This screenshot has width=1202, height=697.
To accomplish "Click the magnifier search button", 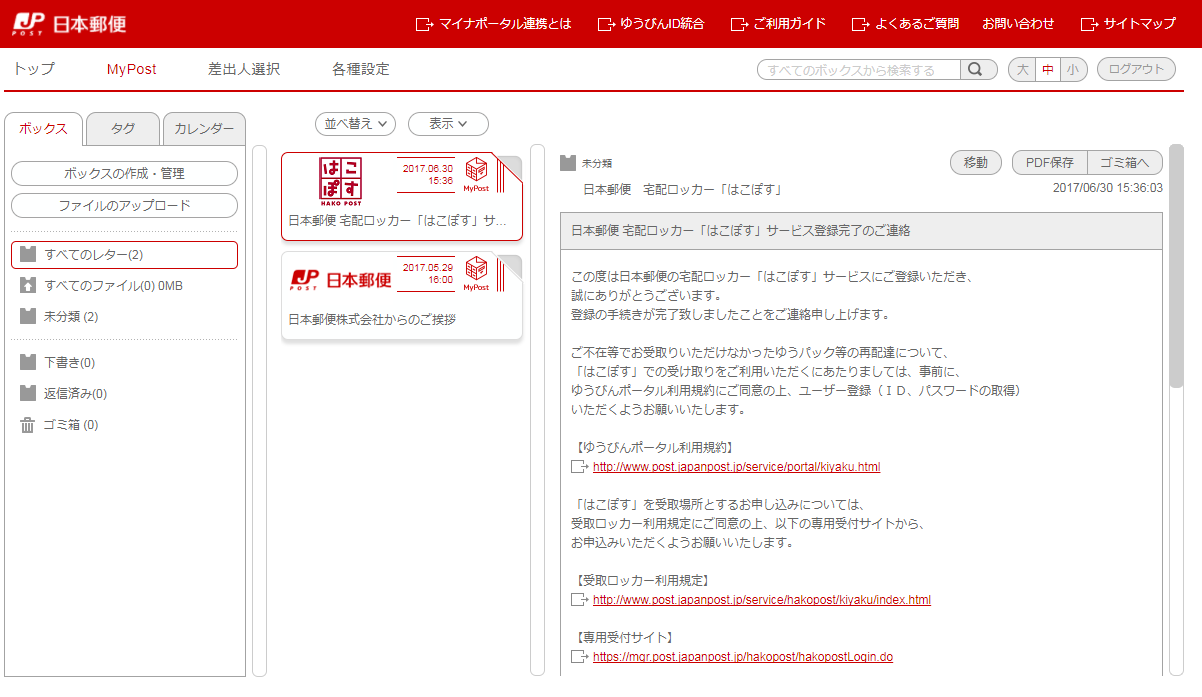I will pos(979,69).
